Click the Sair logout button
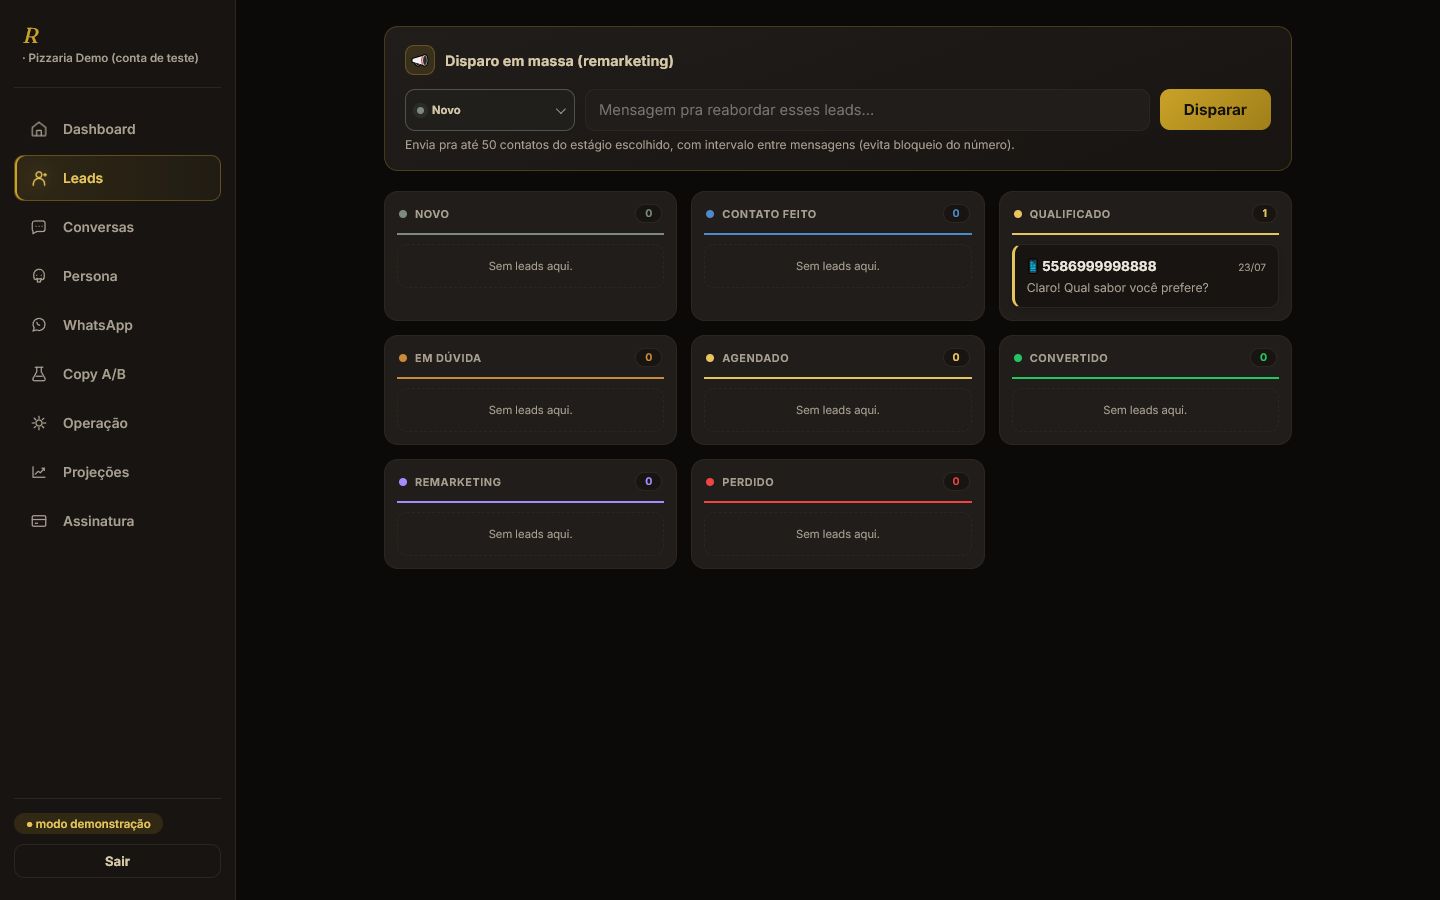 117,861
